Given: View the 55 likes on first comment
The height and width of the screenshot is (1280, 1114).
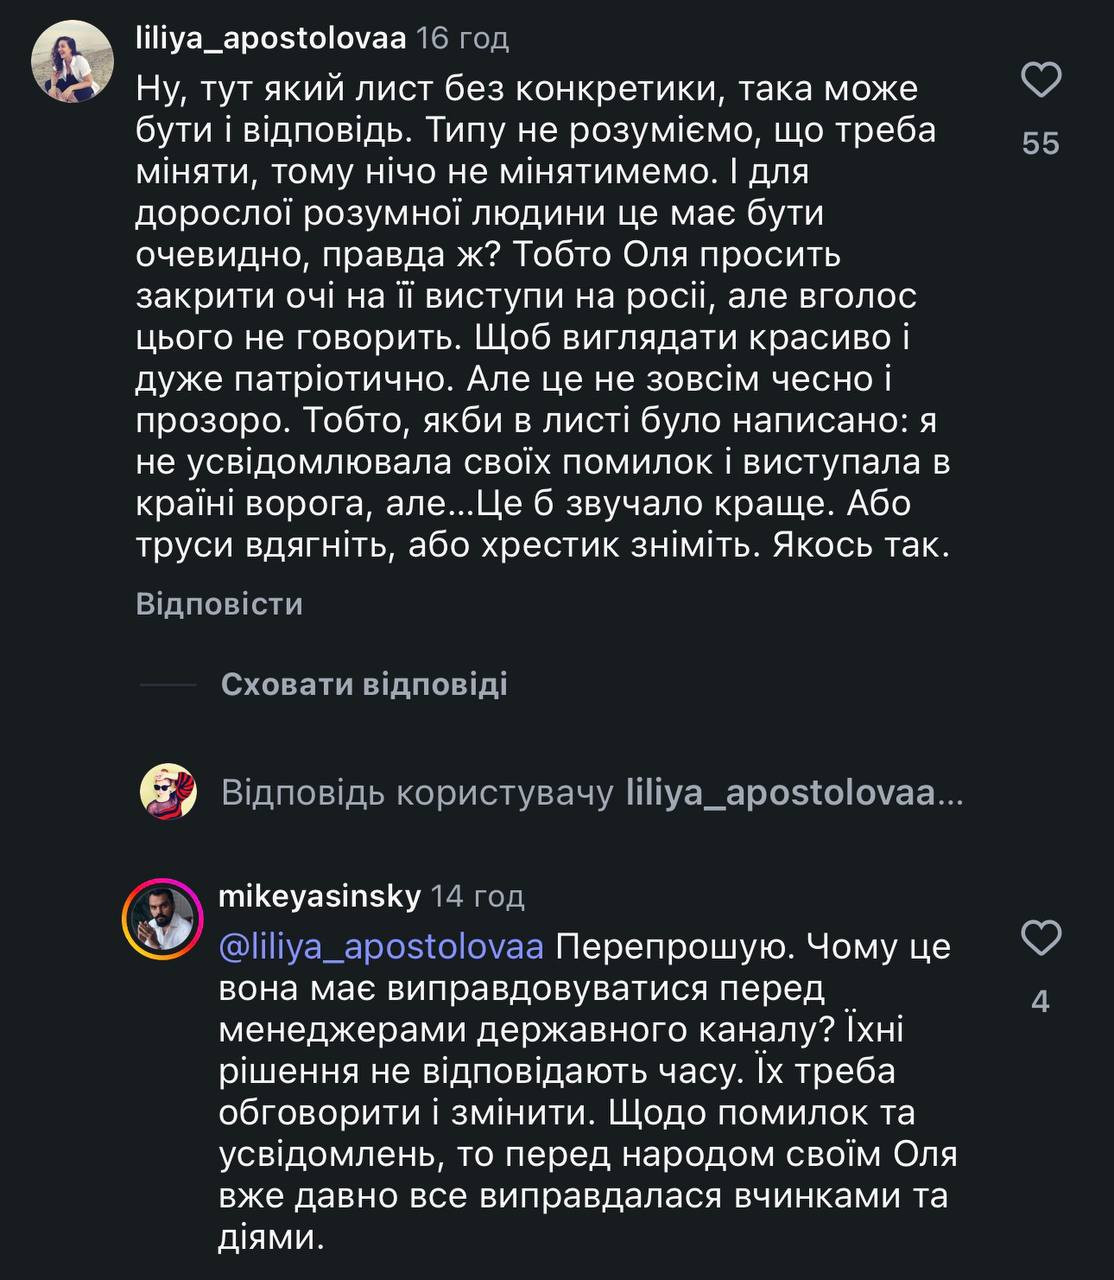Looking at the screenshot, I should (1040, 144).
